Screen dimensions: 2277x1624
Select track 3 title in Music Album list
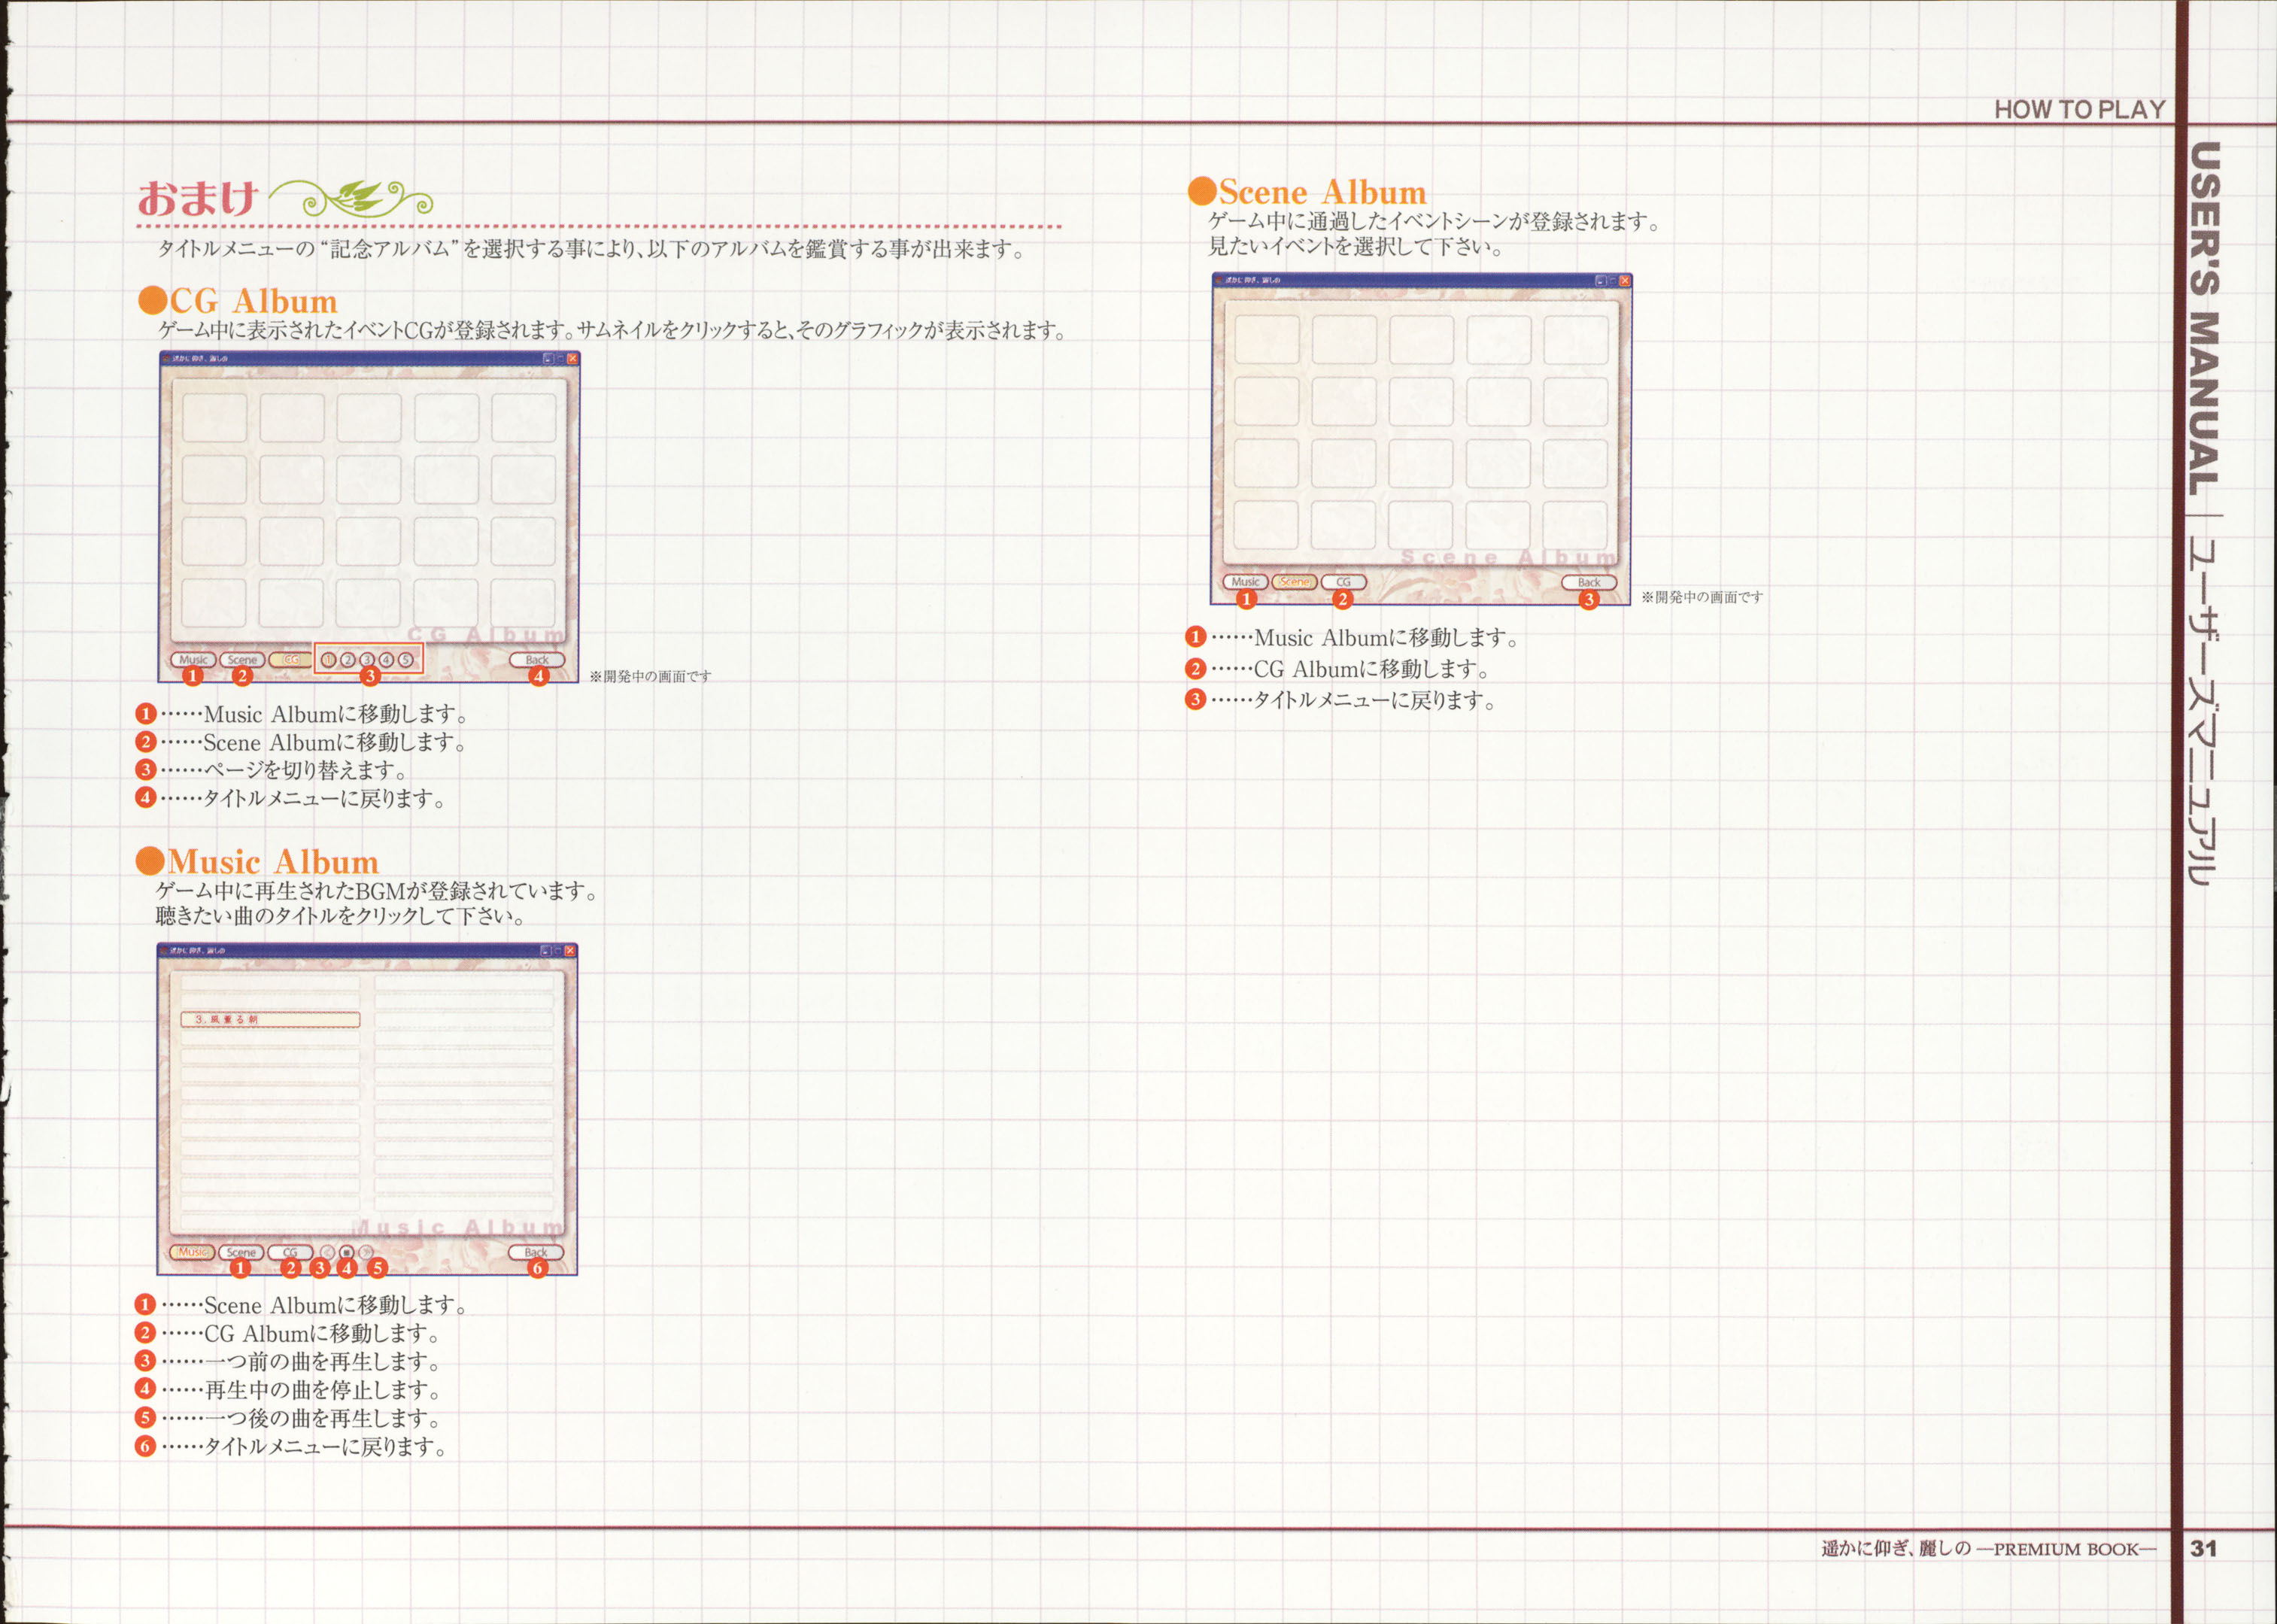tap(270, 1019)
